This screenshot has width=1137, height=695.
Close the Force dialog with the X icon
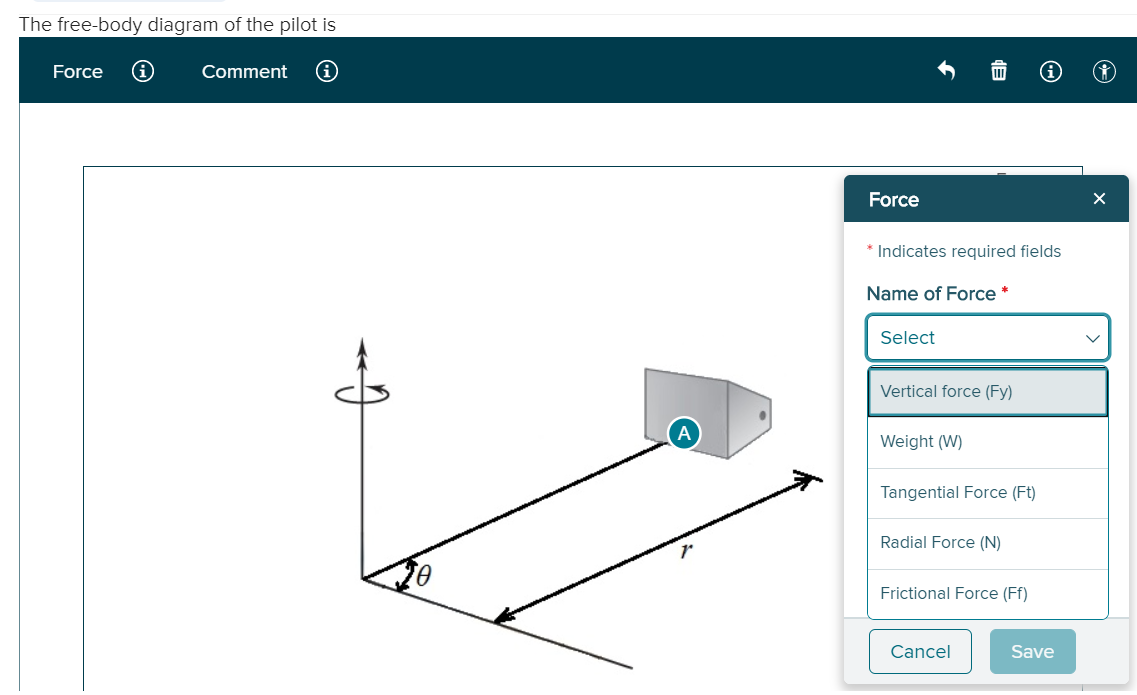(1099, 198)
